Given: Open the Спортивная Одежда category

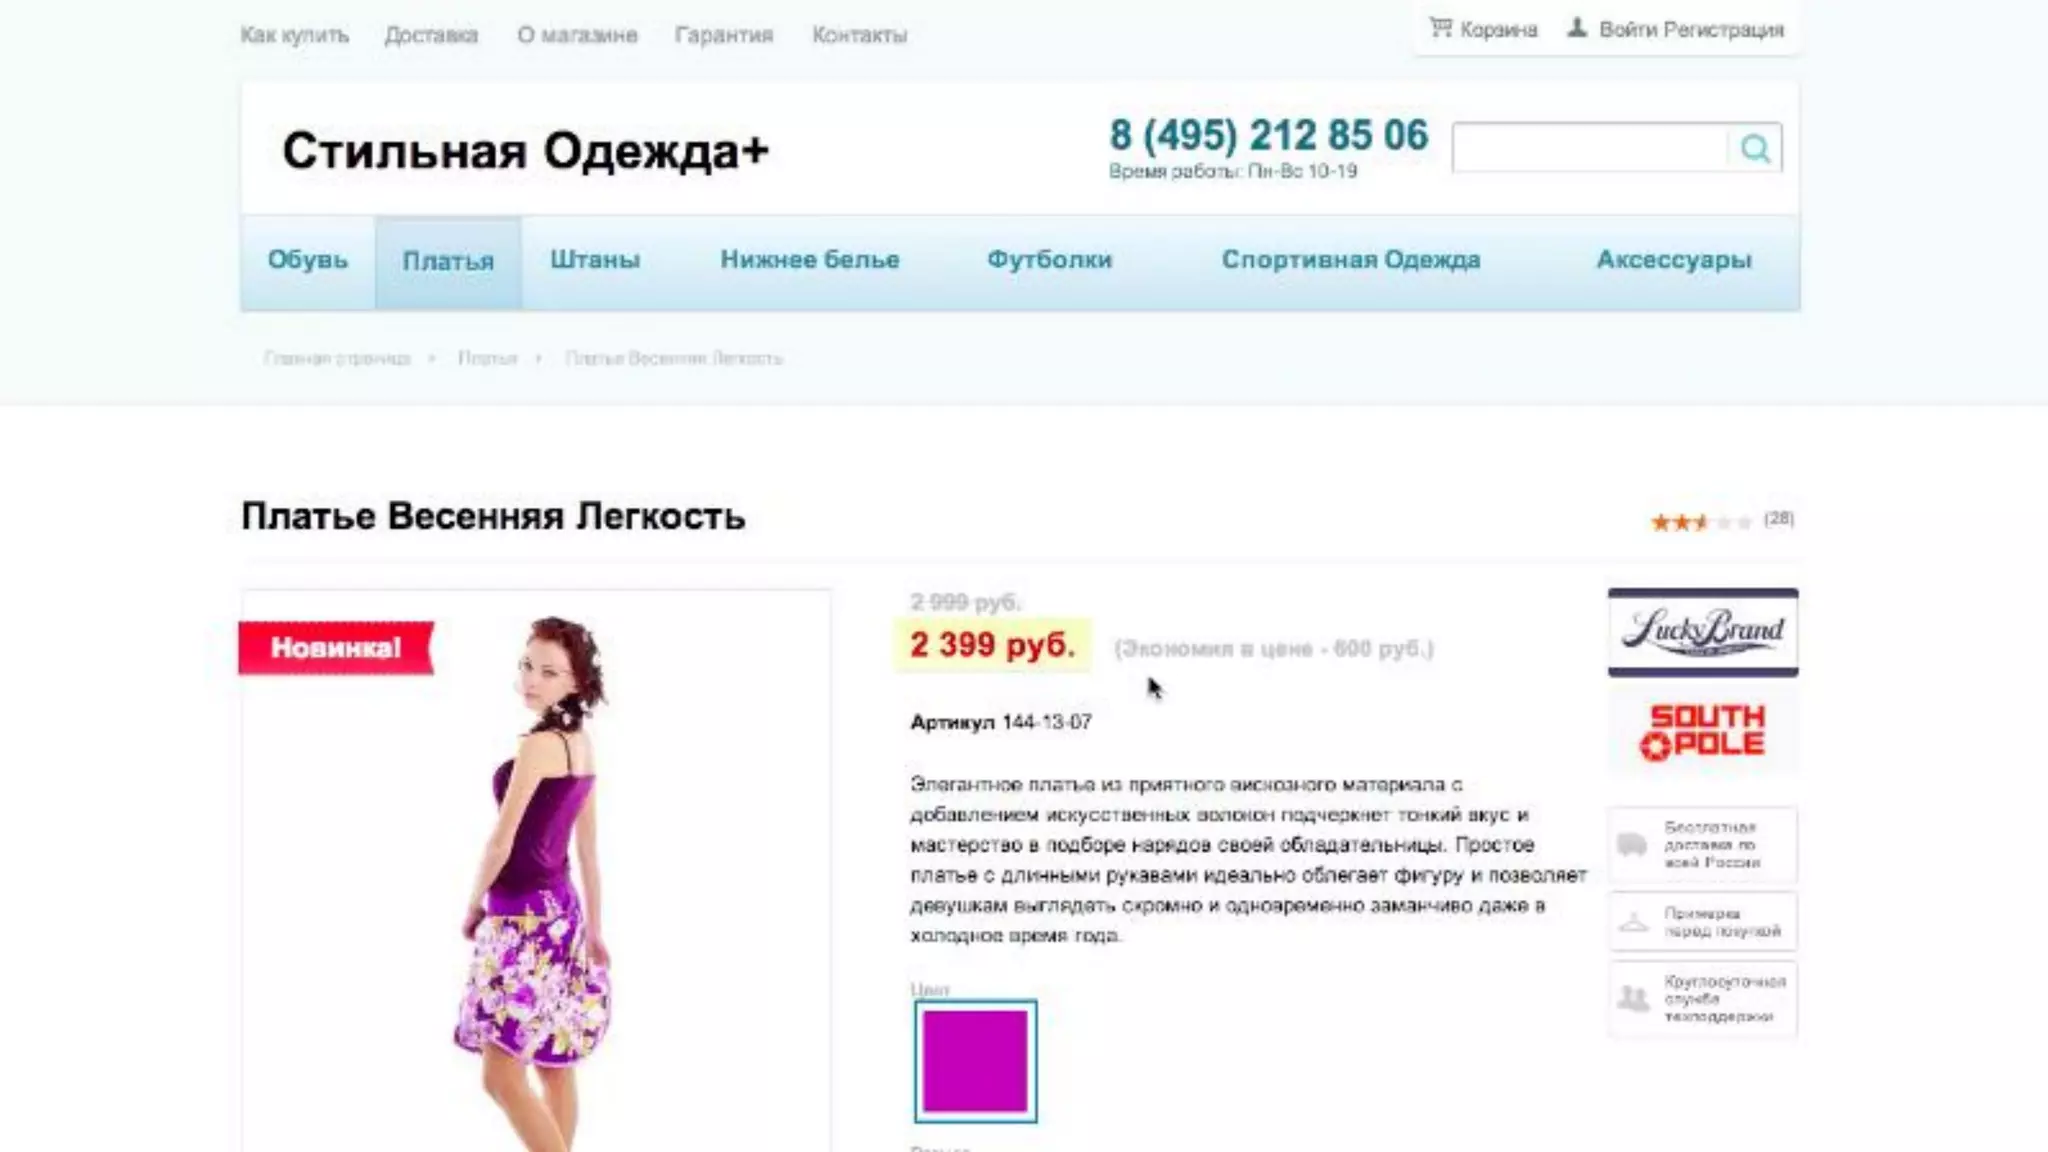Looking at the screenshot, I should (1351, 260).
